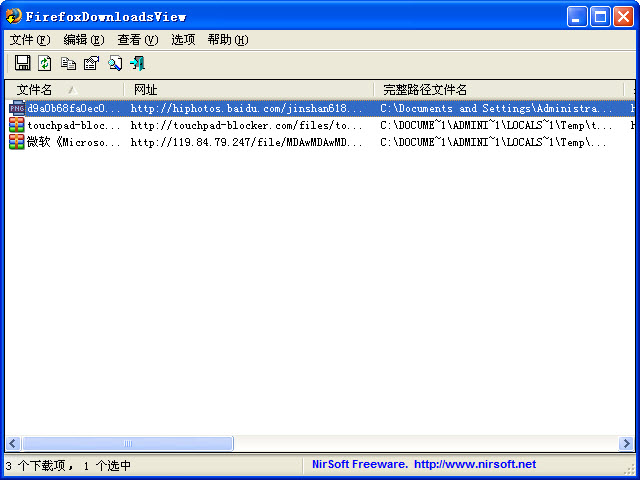Viewport: 640px width, 480px height.
Task: Click the horizontal scrollbar left arrow
Action: 13,443
